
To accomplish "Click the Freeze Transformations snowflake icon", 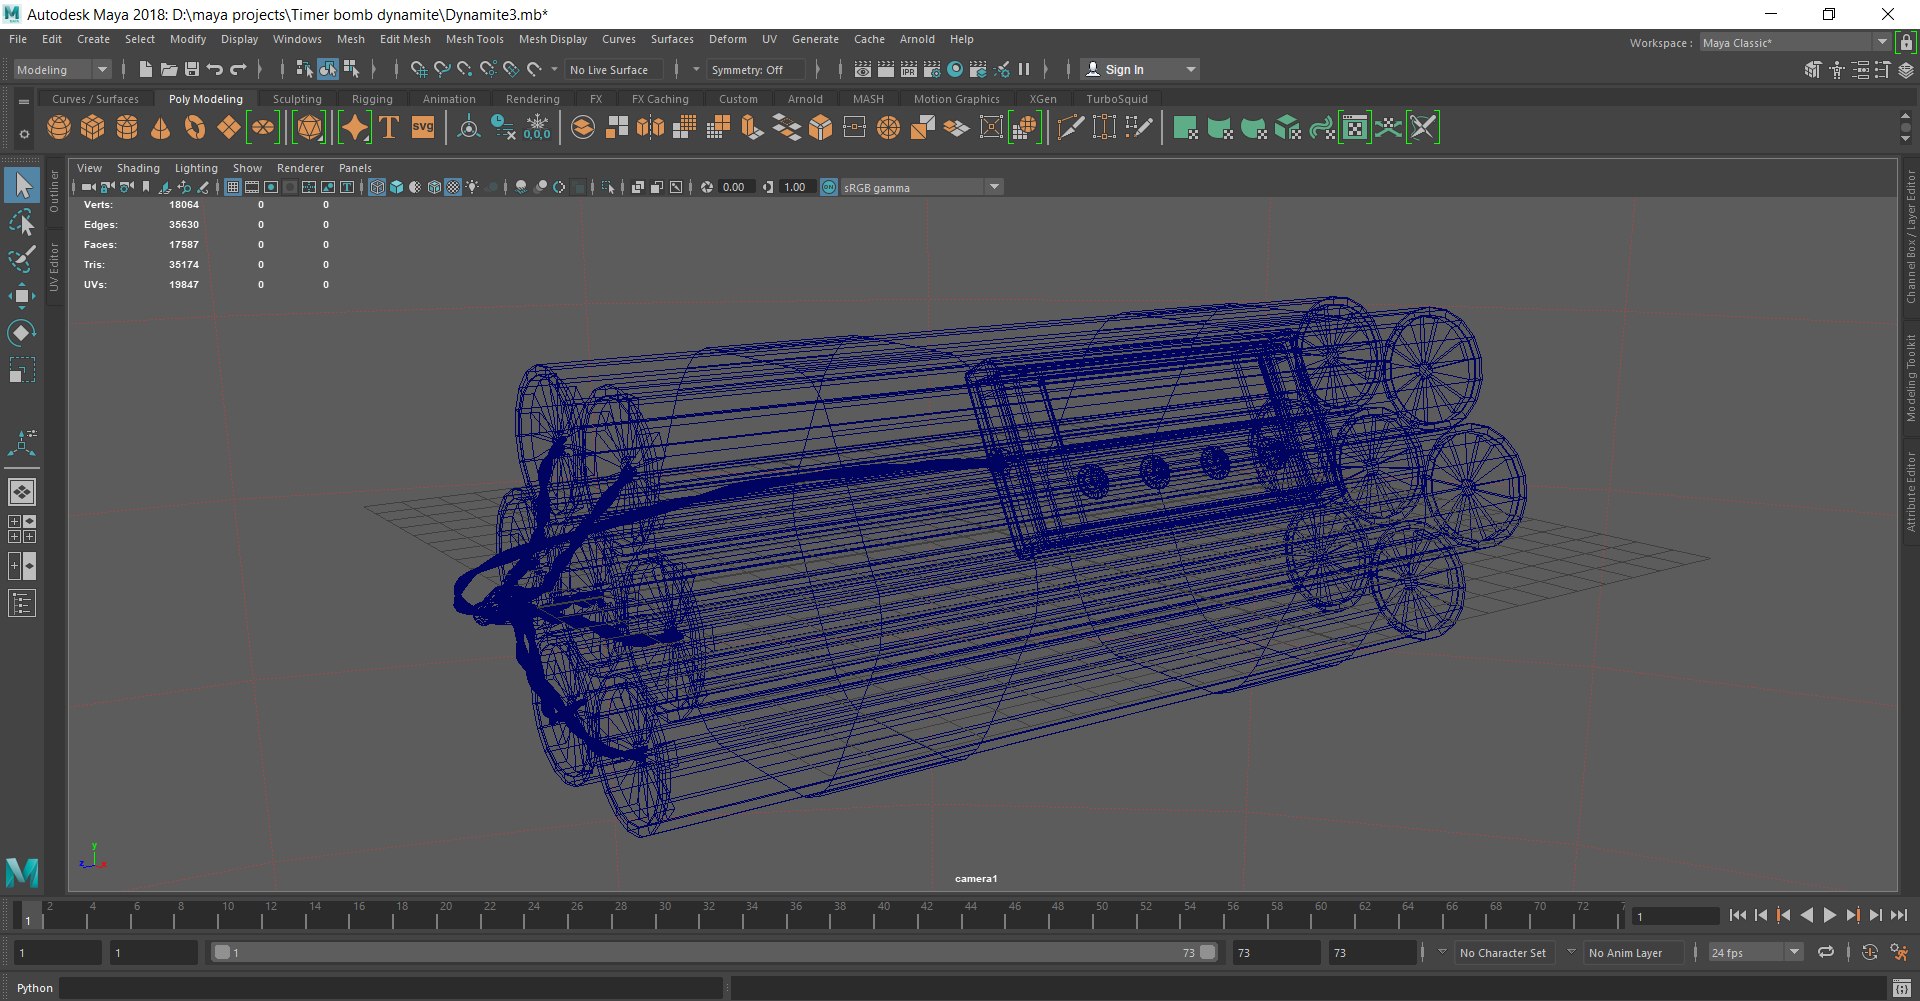I will 537,128.
